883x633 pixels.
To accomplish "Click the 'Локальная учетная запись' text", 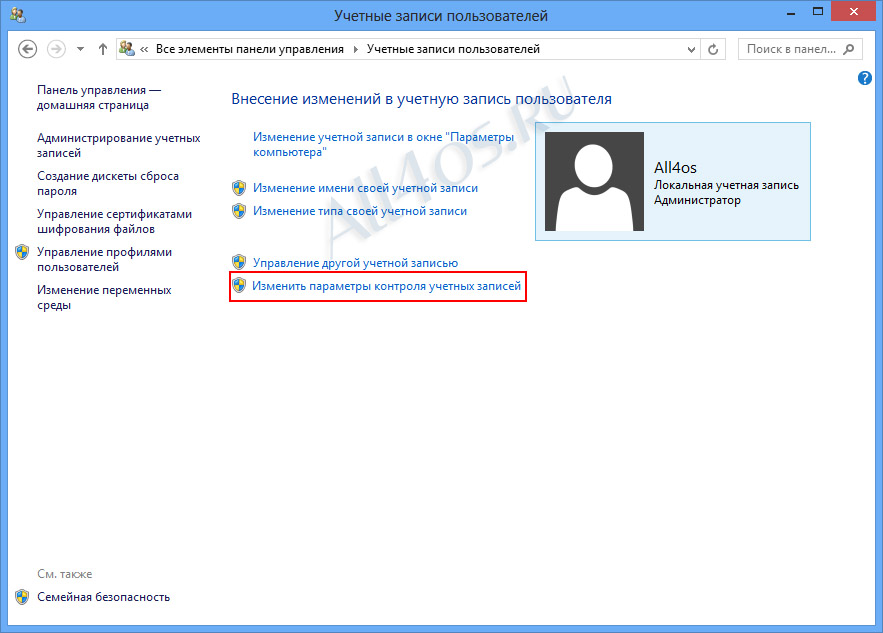I will tap(726, 185).
